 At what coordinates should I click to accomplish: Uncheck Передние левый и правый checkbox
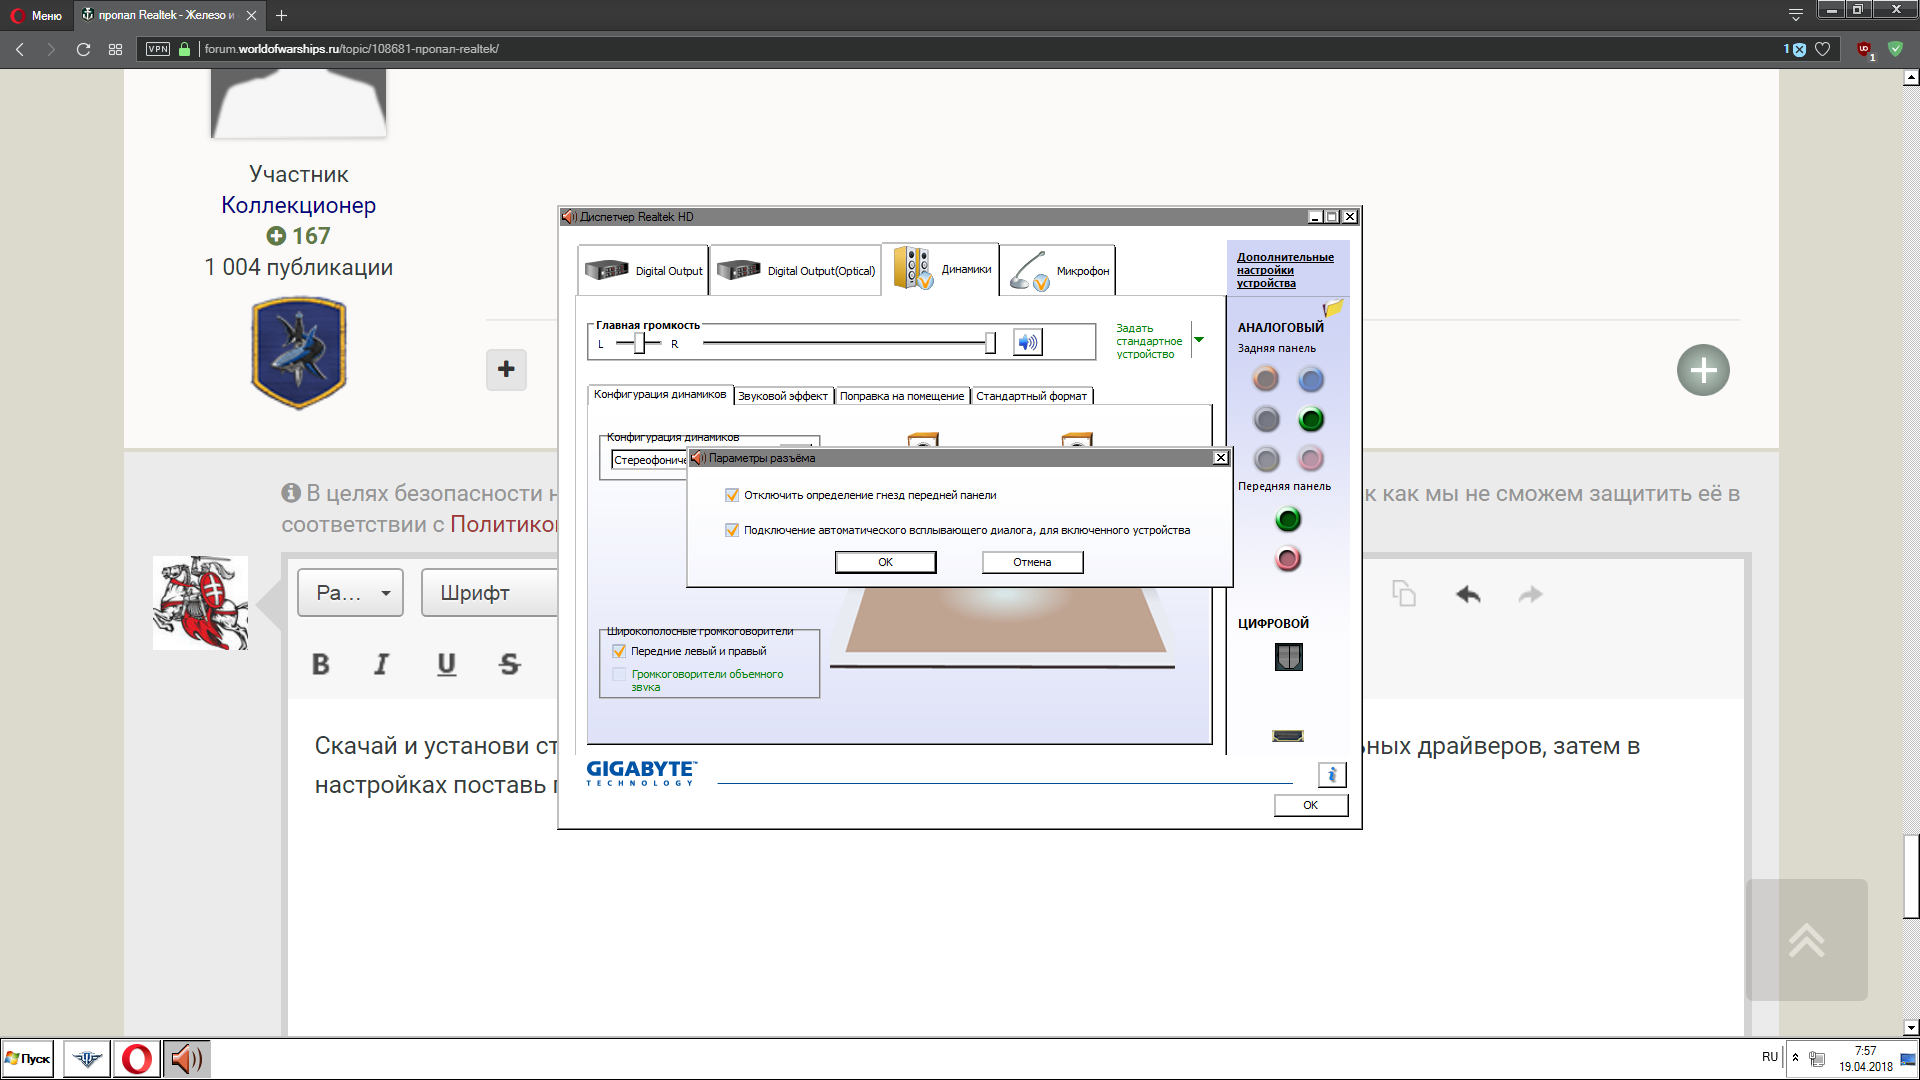click(x=619, y=651)
